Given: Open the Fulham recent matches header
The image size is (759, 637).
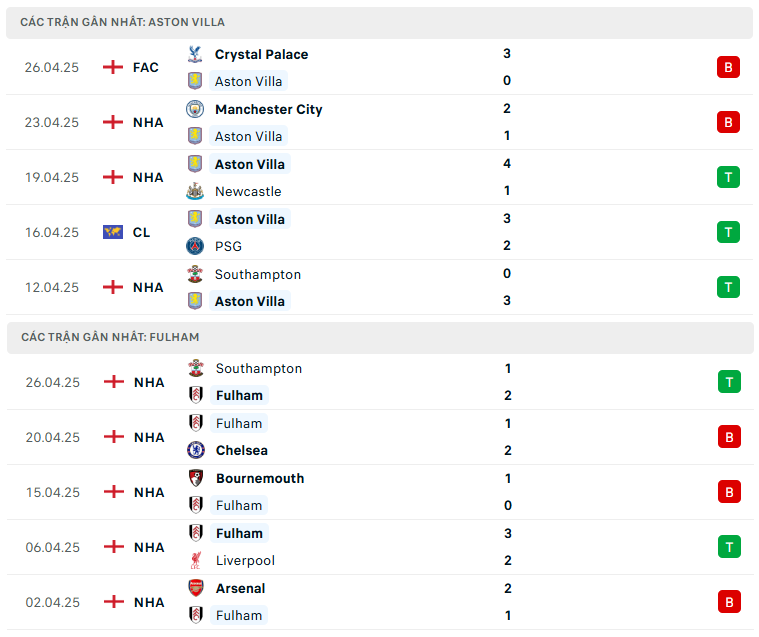Looking at the screenshot, I should tap(110, 337).
